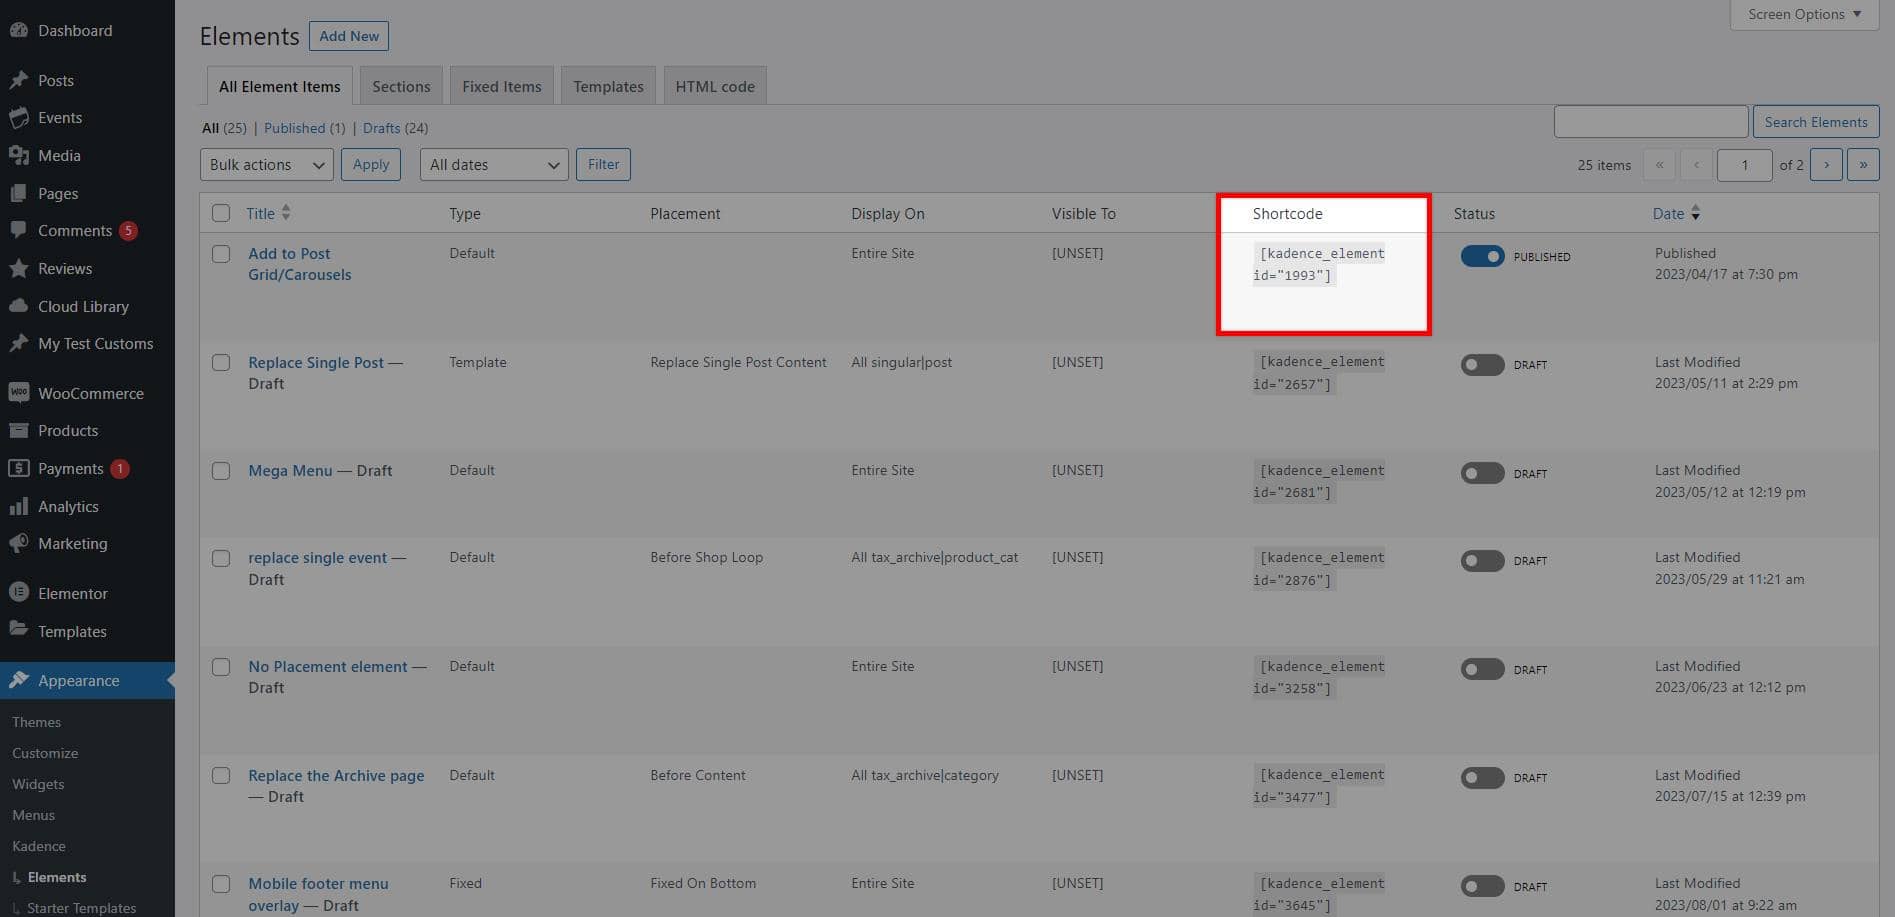Select the Media library icon
This screenshot has height=917, width=1895.
(x=19, y=155)
